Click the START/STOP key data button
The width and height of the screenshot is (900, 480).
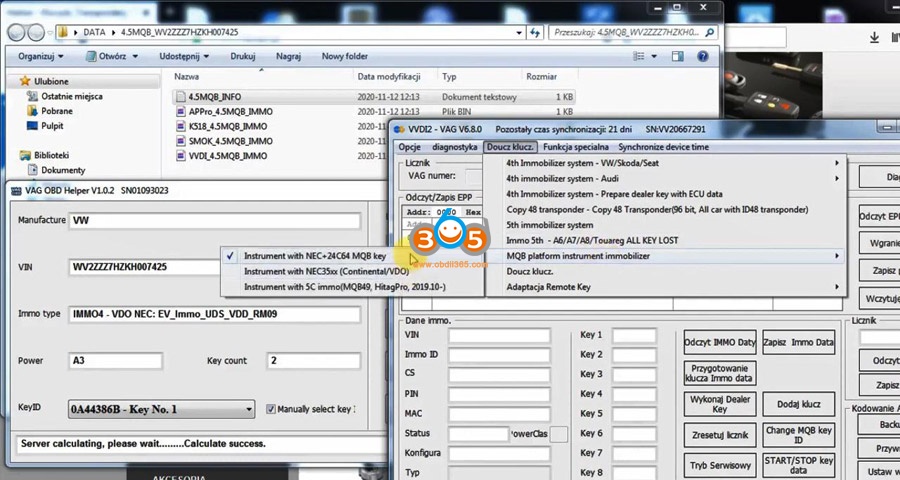click(x=798, y=466)
